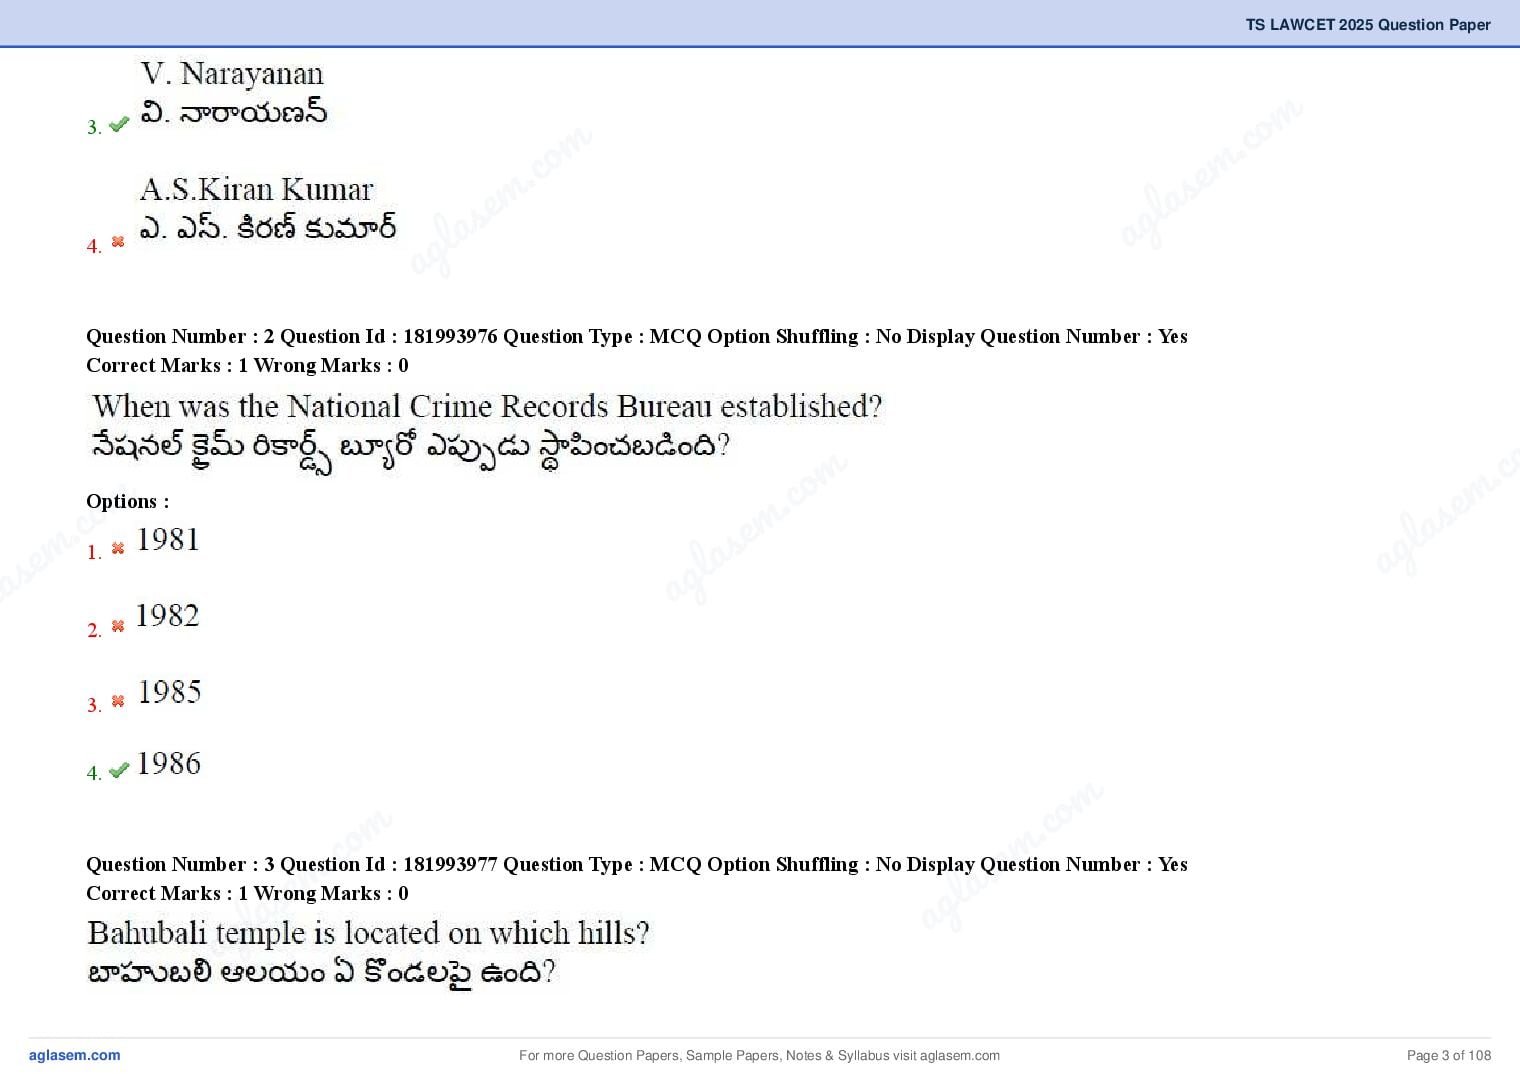This screenshot has height=1074, width=1520.
Task: Select the English option text 'V. Narayanan'
Action: coord(232,74)
